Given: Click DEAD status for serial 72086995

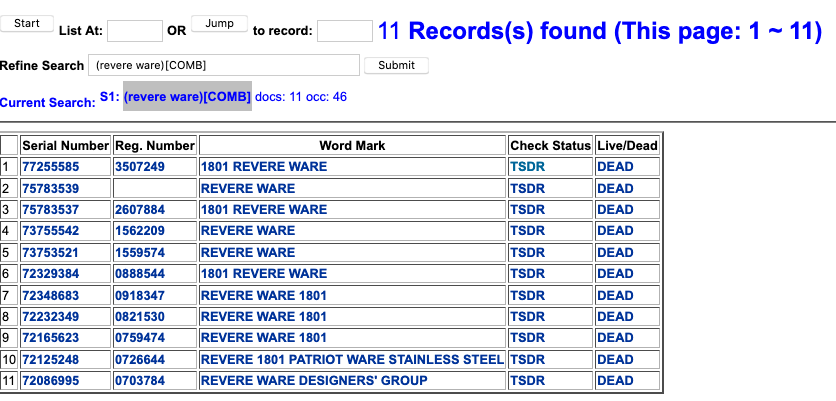Looking at the screenshot, I should point(615,381).
